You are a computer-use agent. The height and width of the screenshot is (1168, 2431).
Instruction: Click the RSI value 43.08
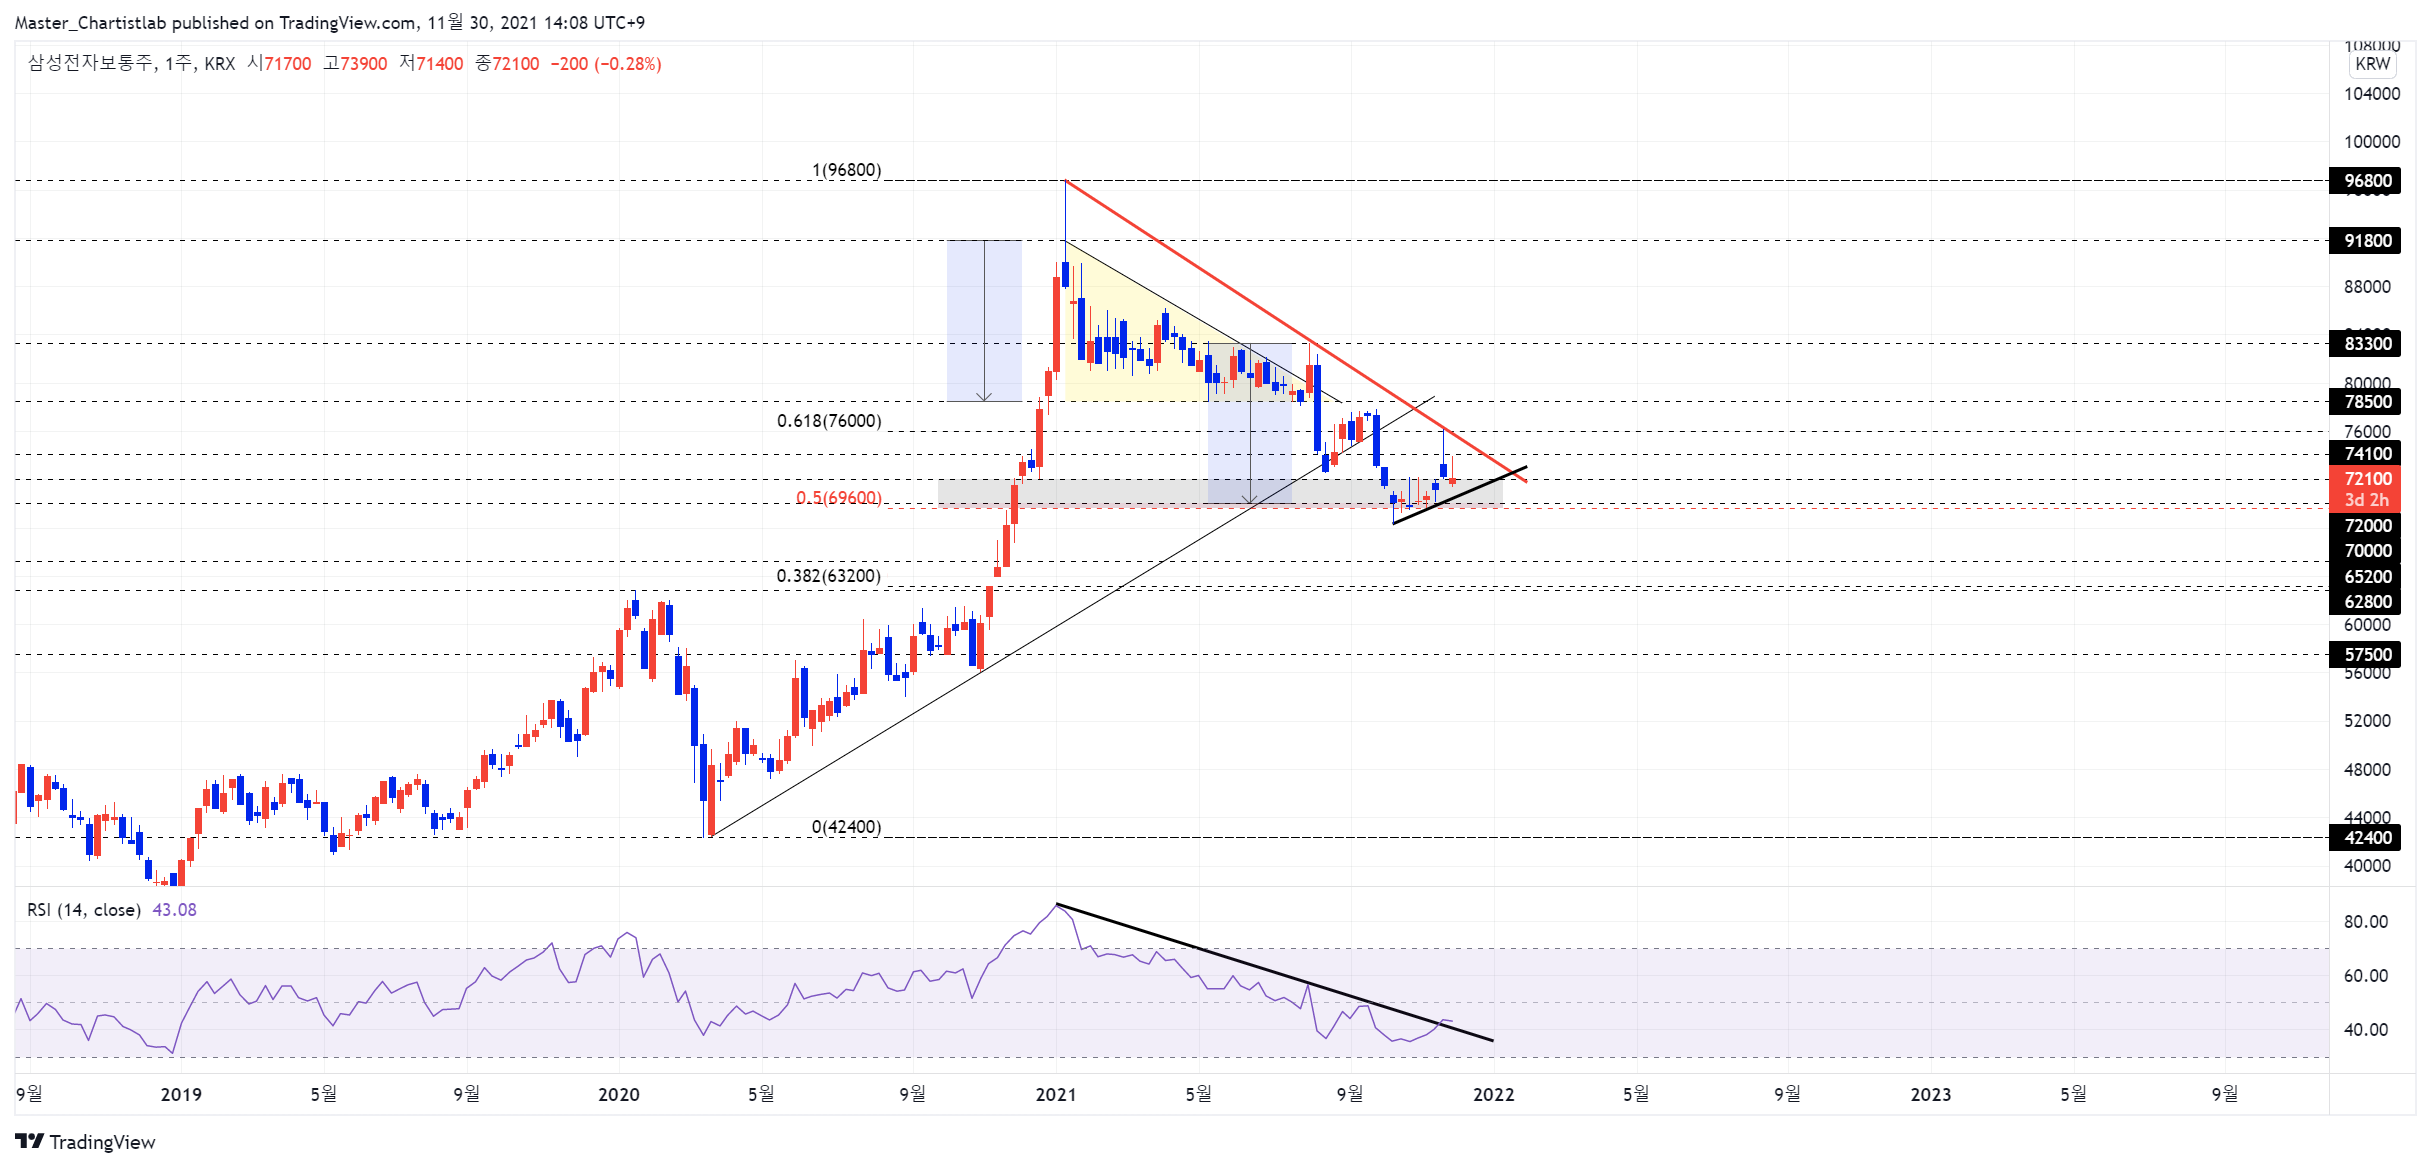pos(175,910)
